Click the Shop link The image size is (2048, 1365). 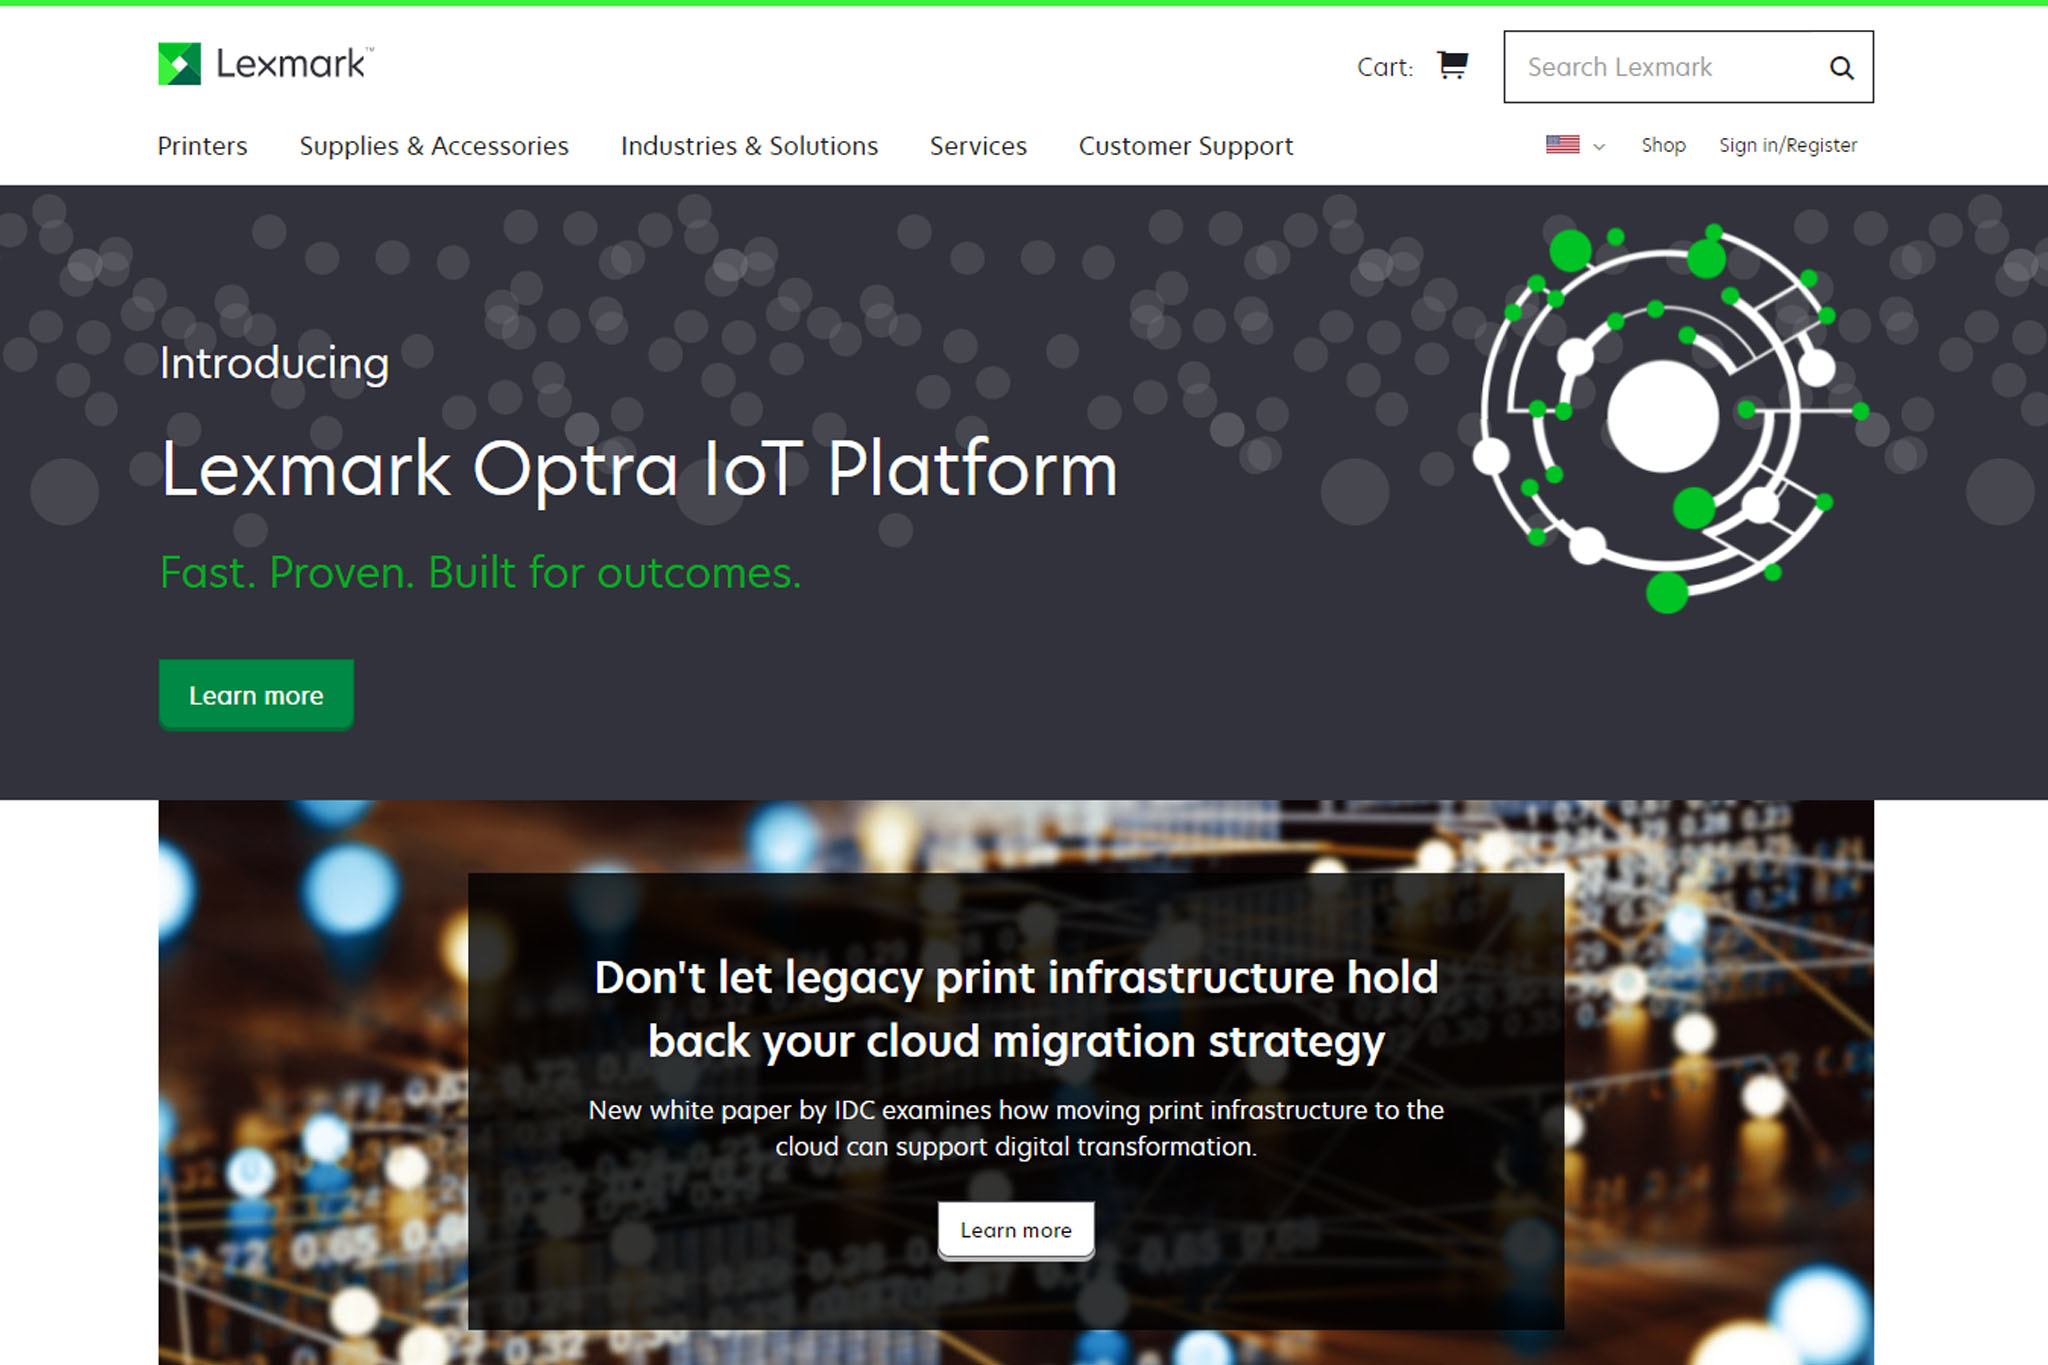(1663, 145)
